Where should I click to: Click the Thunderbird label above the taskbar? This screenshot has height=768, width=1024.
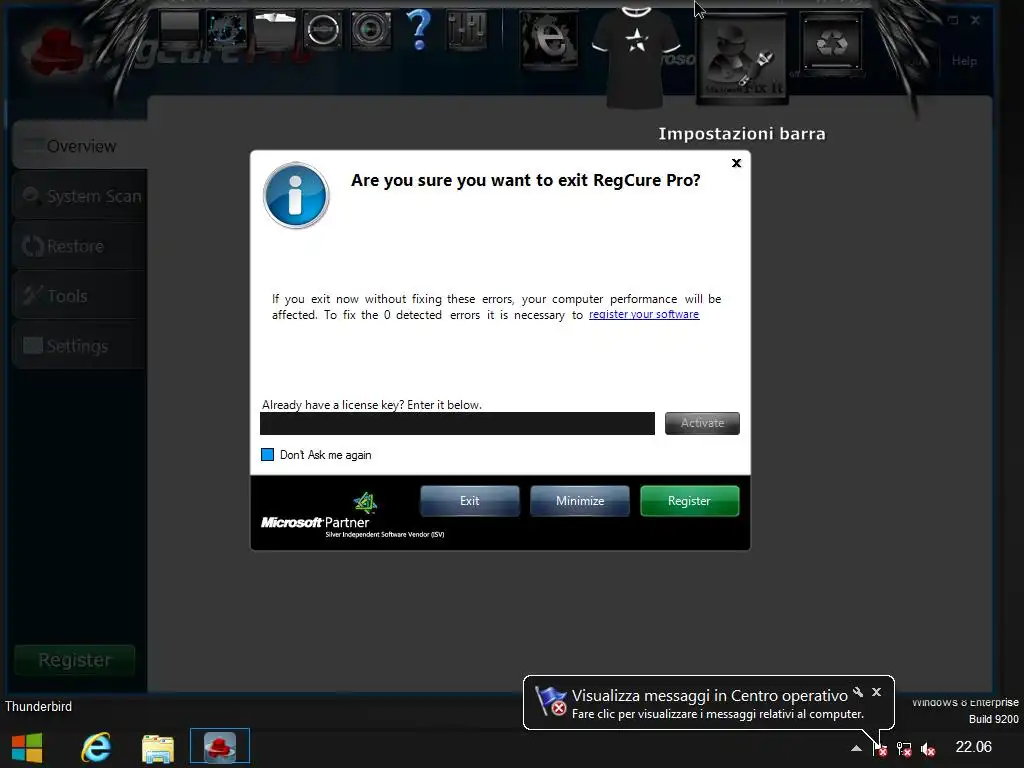[x=39, y=706]
